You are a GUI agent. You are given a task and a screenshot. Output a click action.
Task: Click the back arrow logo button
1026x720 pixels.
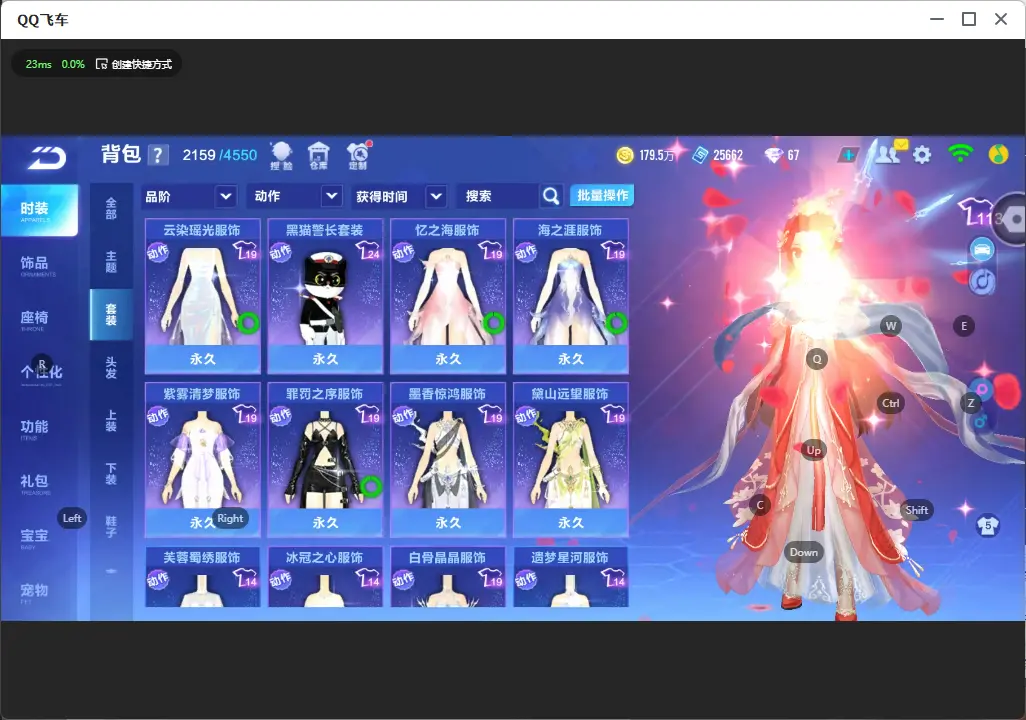[46, 158]
